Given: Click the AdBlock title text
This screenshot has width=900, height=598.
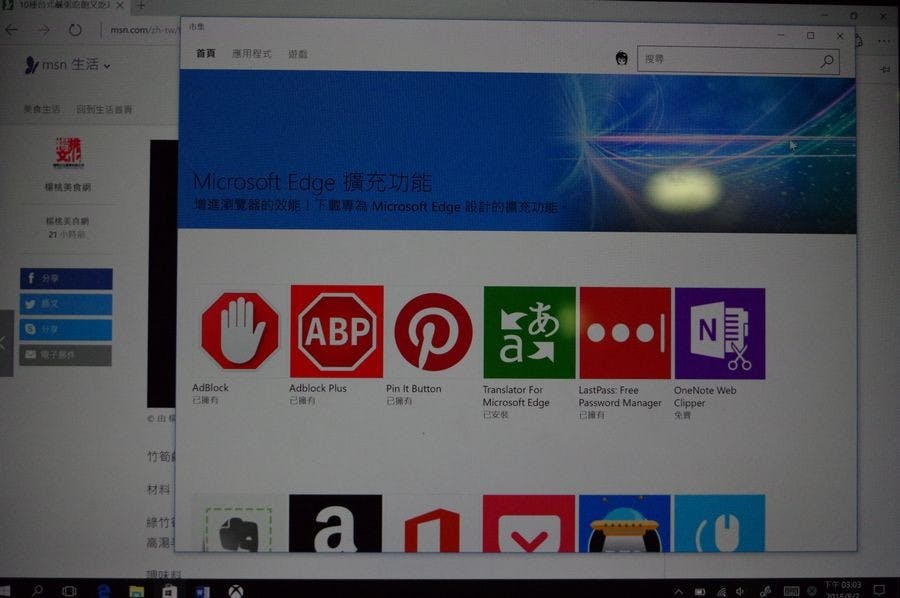Looking at the screenshot, I should (x=210, y=387).
